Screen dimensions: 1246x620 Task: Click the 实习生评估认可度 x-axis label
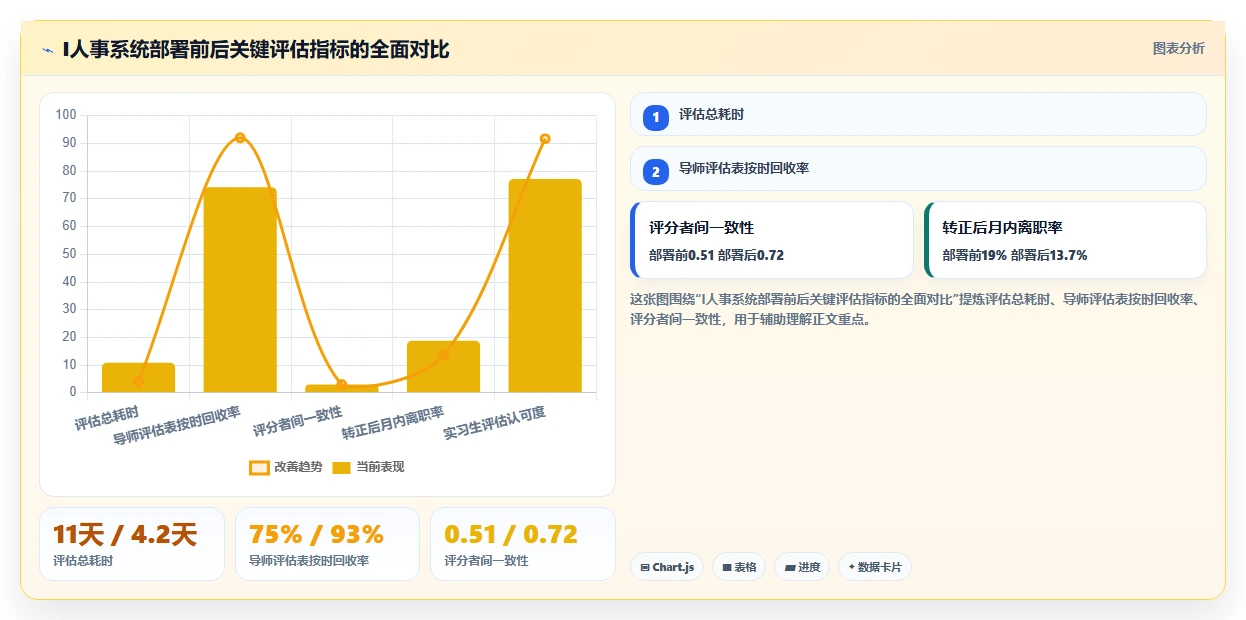coord(495,423)
